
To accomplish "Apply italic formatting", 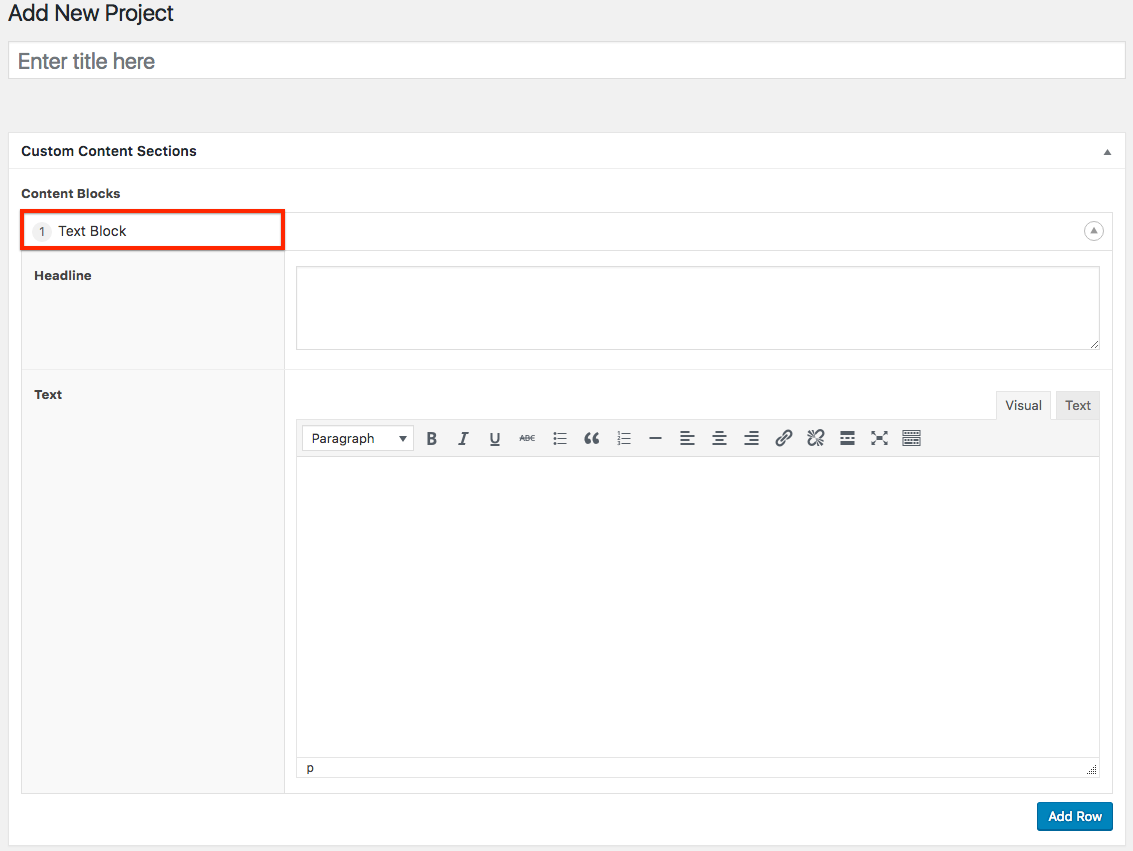I will pyautogui.click(x=463, y=438).
